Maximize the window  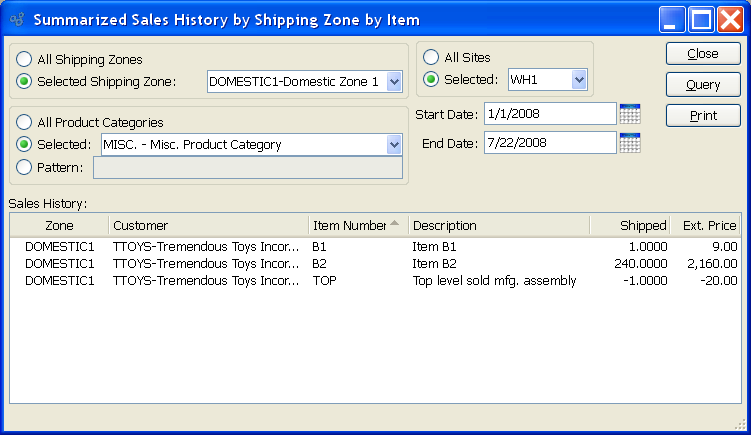701,19
